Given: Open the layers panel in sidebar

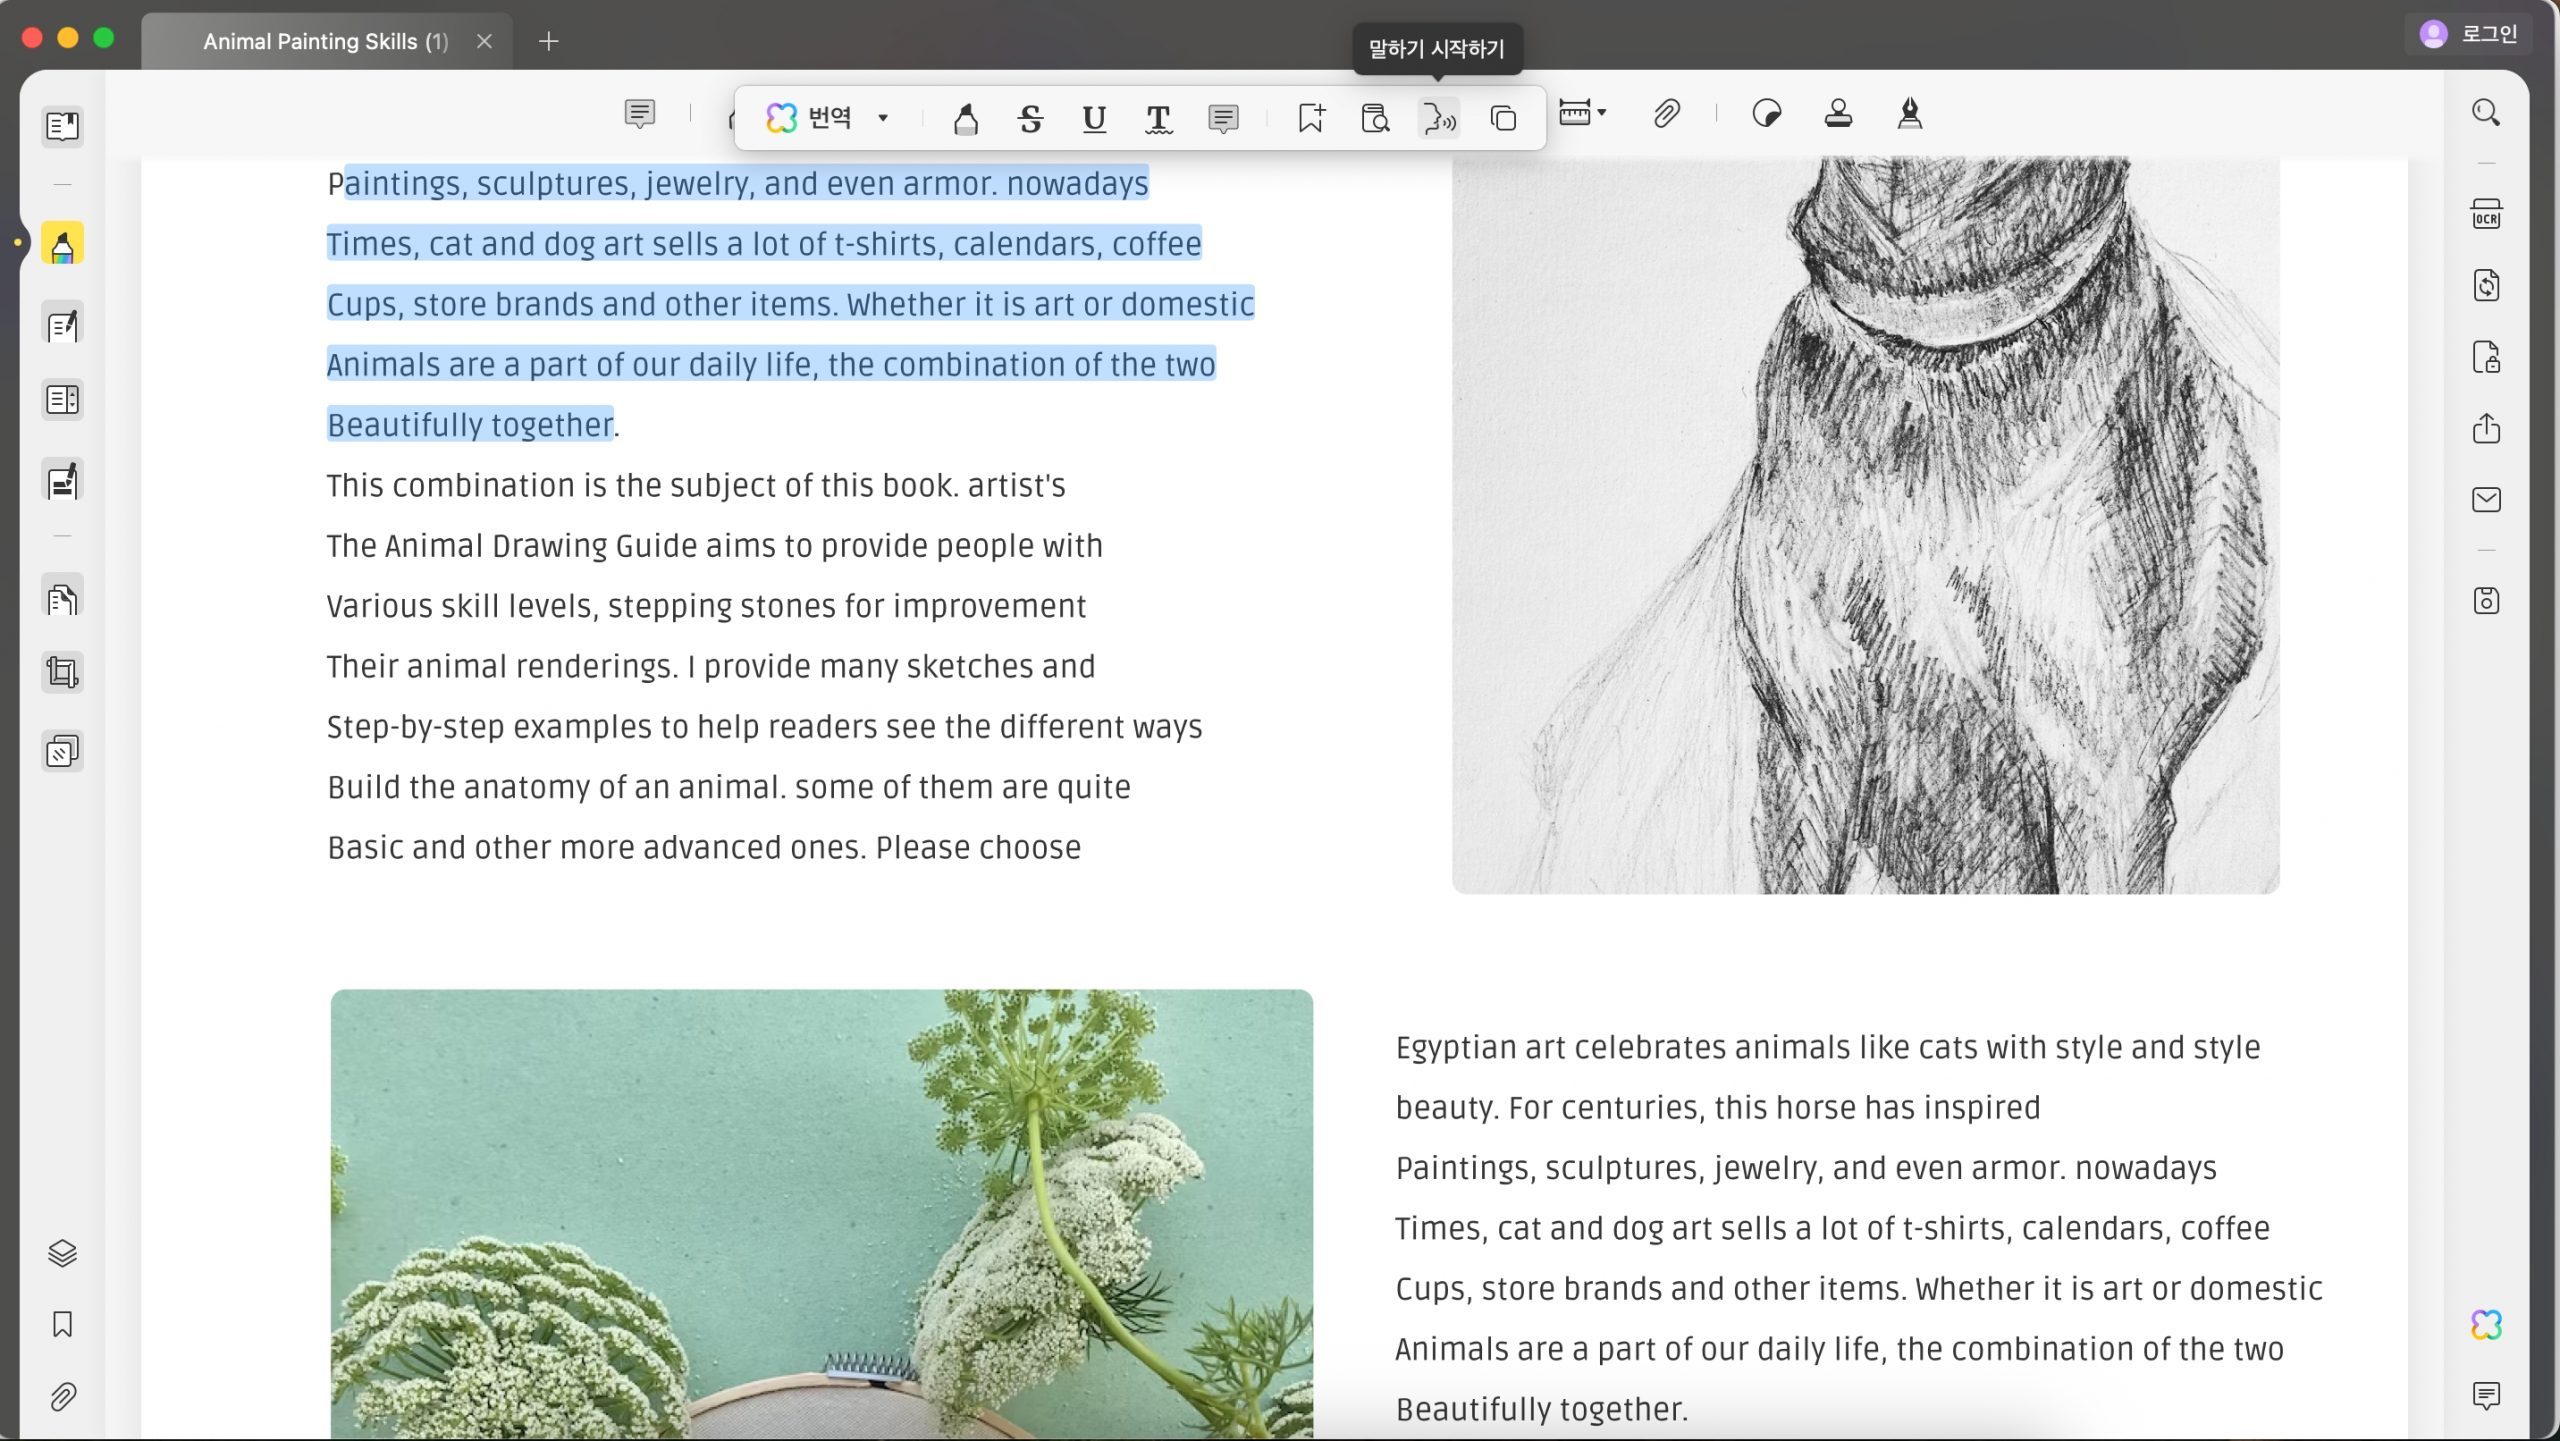Looking at the screenshot, I should [62, 1253].
